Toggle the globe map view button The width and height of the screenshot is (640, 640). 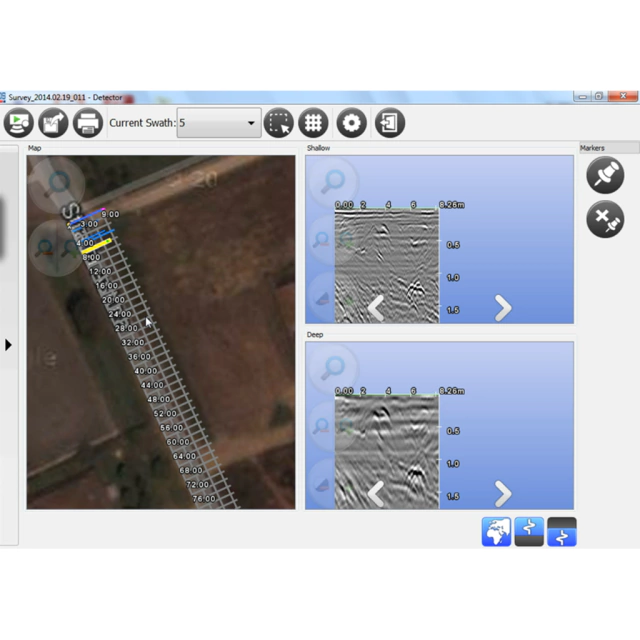497,532
